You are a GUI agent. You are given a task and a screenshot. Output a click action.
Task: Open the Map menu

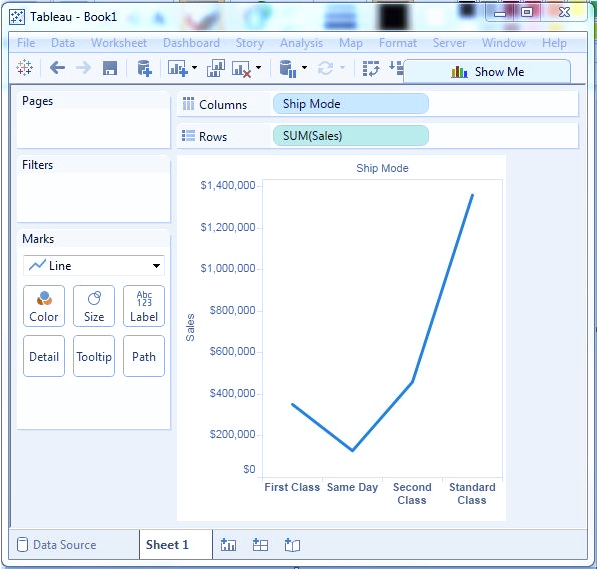[351, 43]
